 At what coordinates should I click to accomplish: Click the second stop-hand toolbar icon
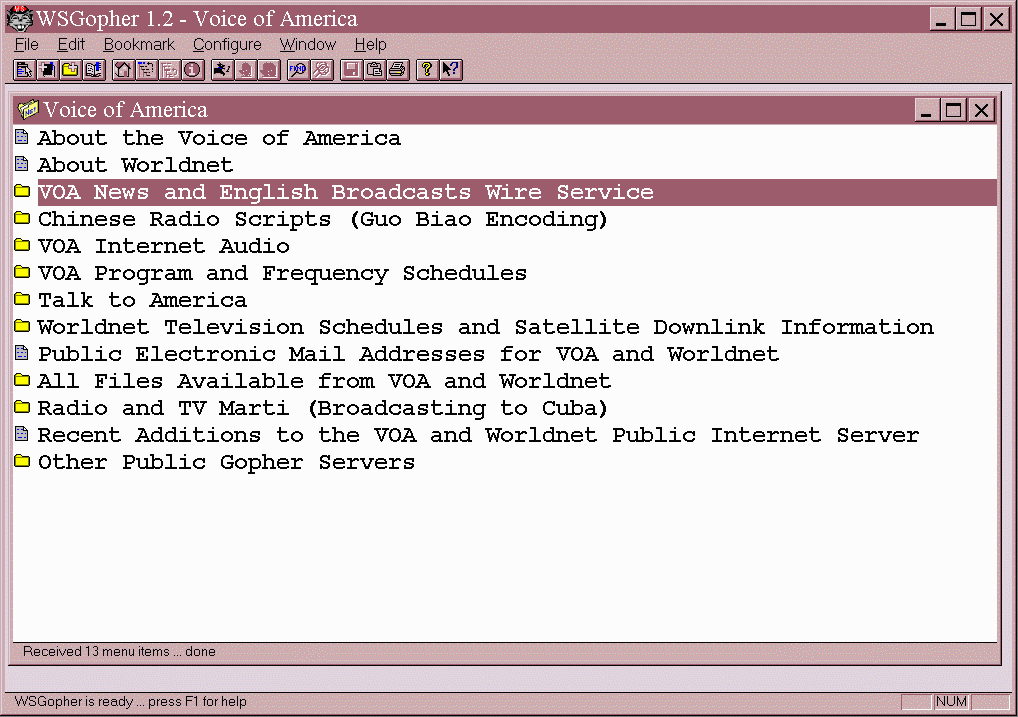pyautogui.click(x=269, y=69)
